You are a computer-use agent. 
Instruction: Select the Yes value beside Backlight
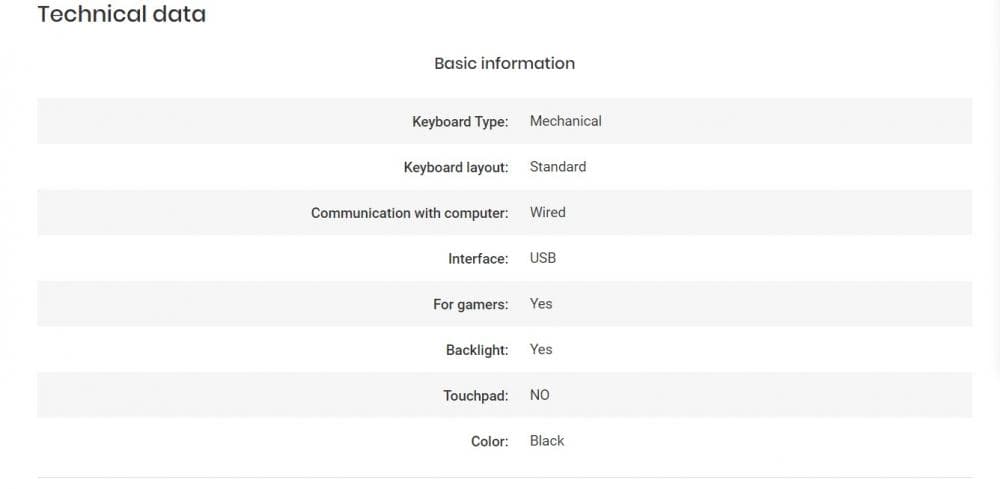(540, 350)
